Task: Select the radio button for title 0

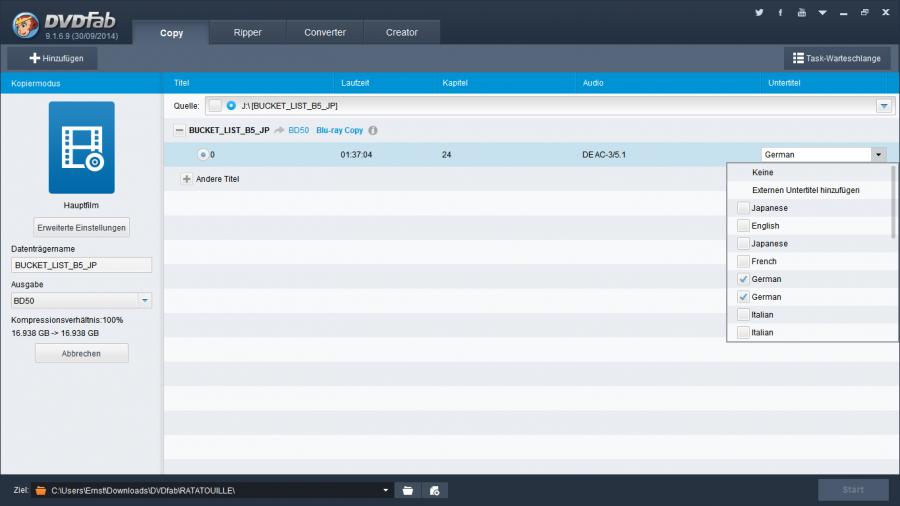Action: point(203,155)
